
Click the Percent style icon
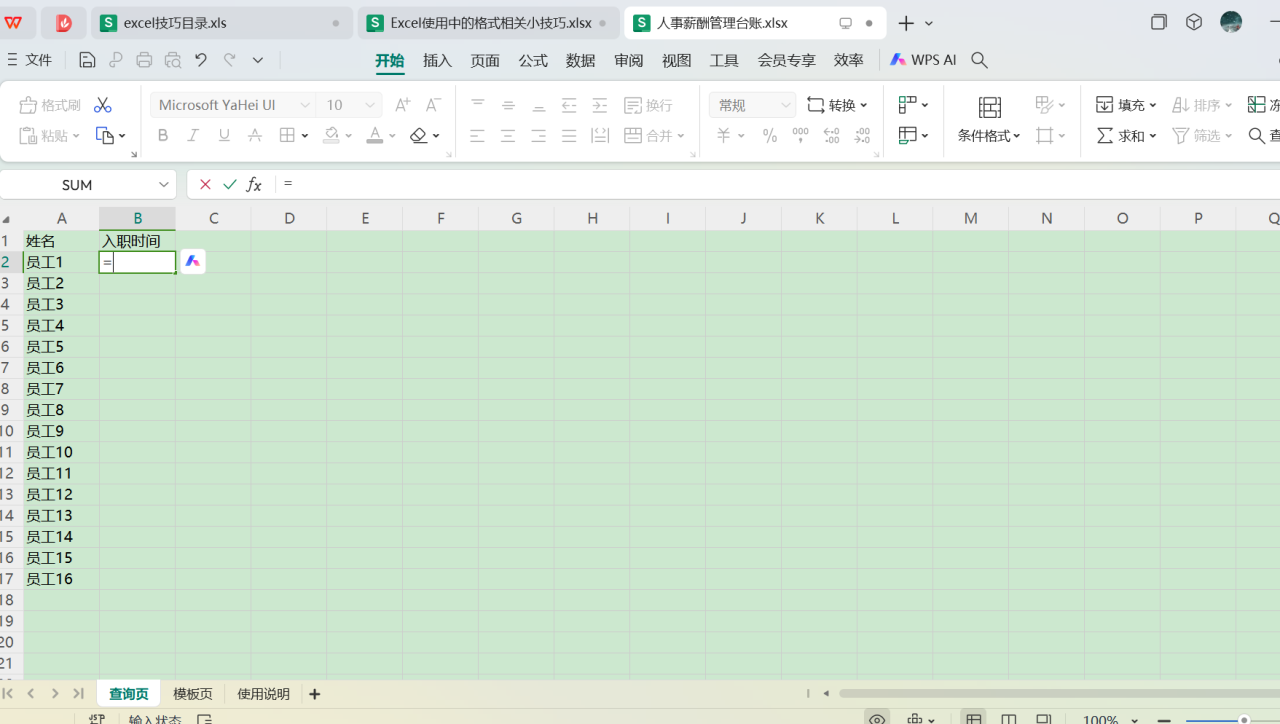point(770,135)
